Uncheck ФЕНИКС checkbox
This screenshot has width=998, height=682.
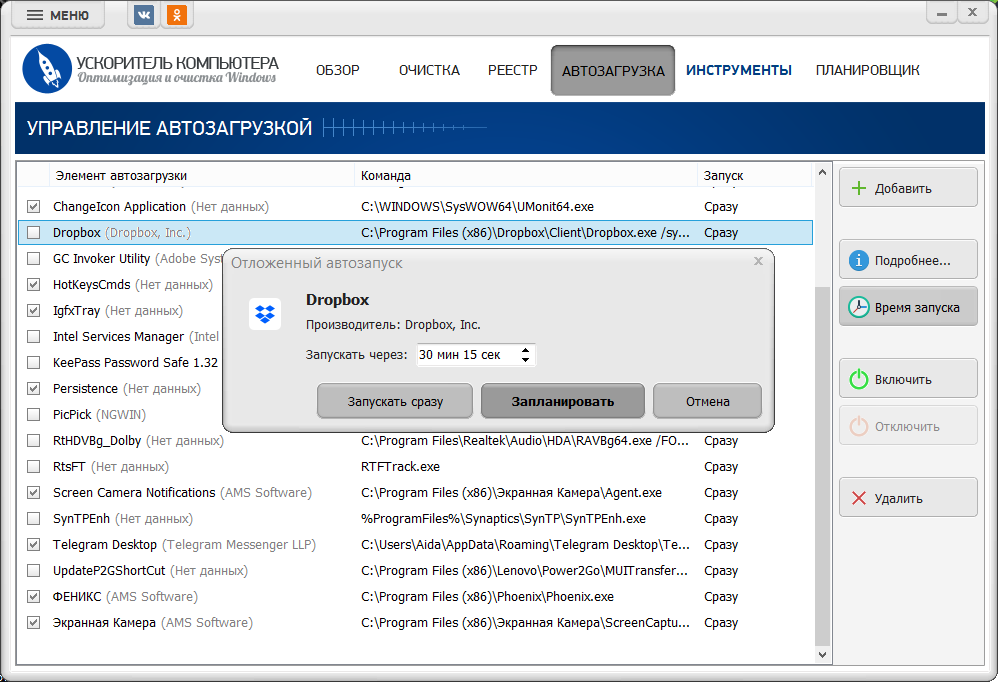click(34, 597)
